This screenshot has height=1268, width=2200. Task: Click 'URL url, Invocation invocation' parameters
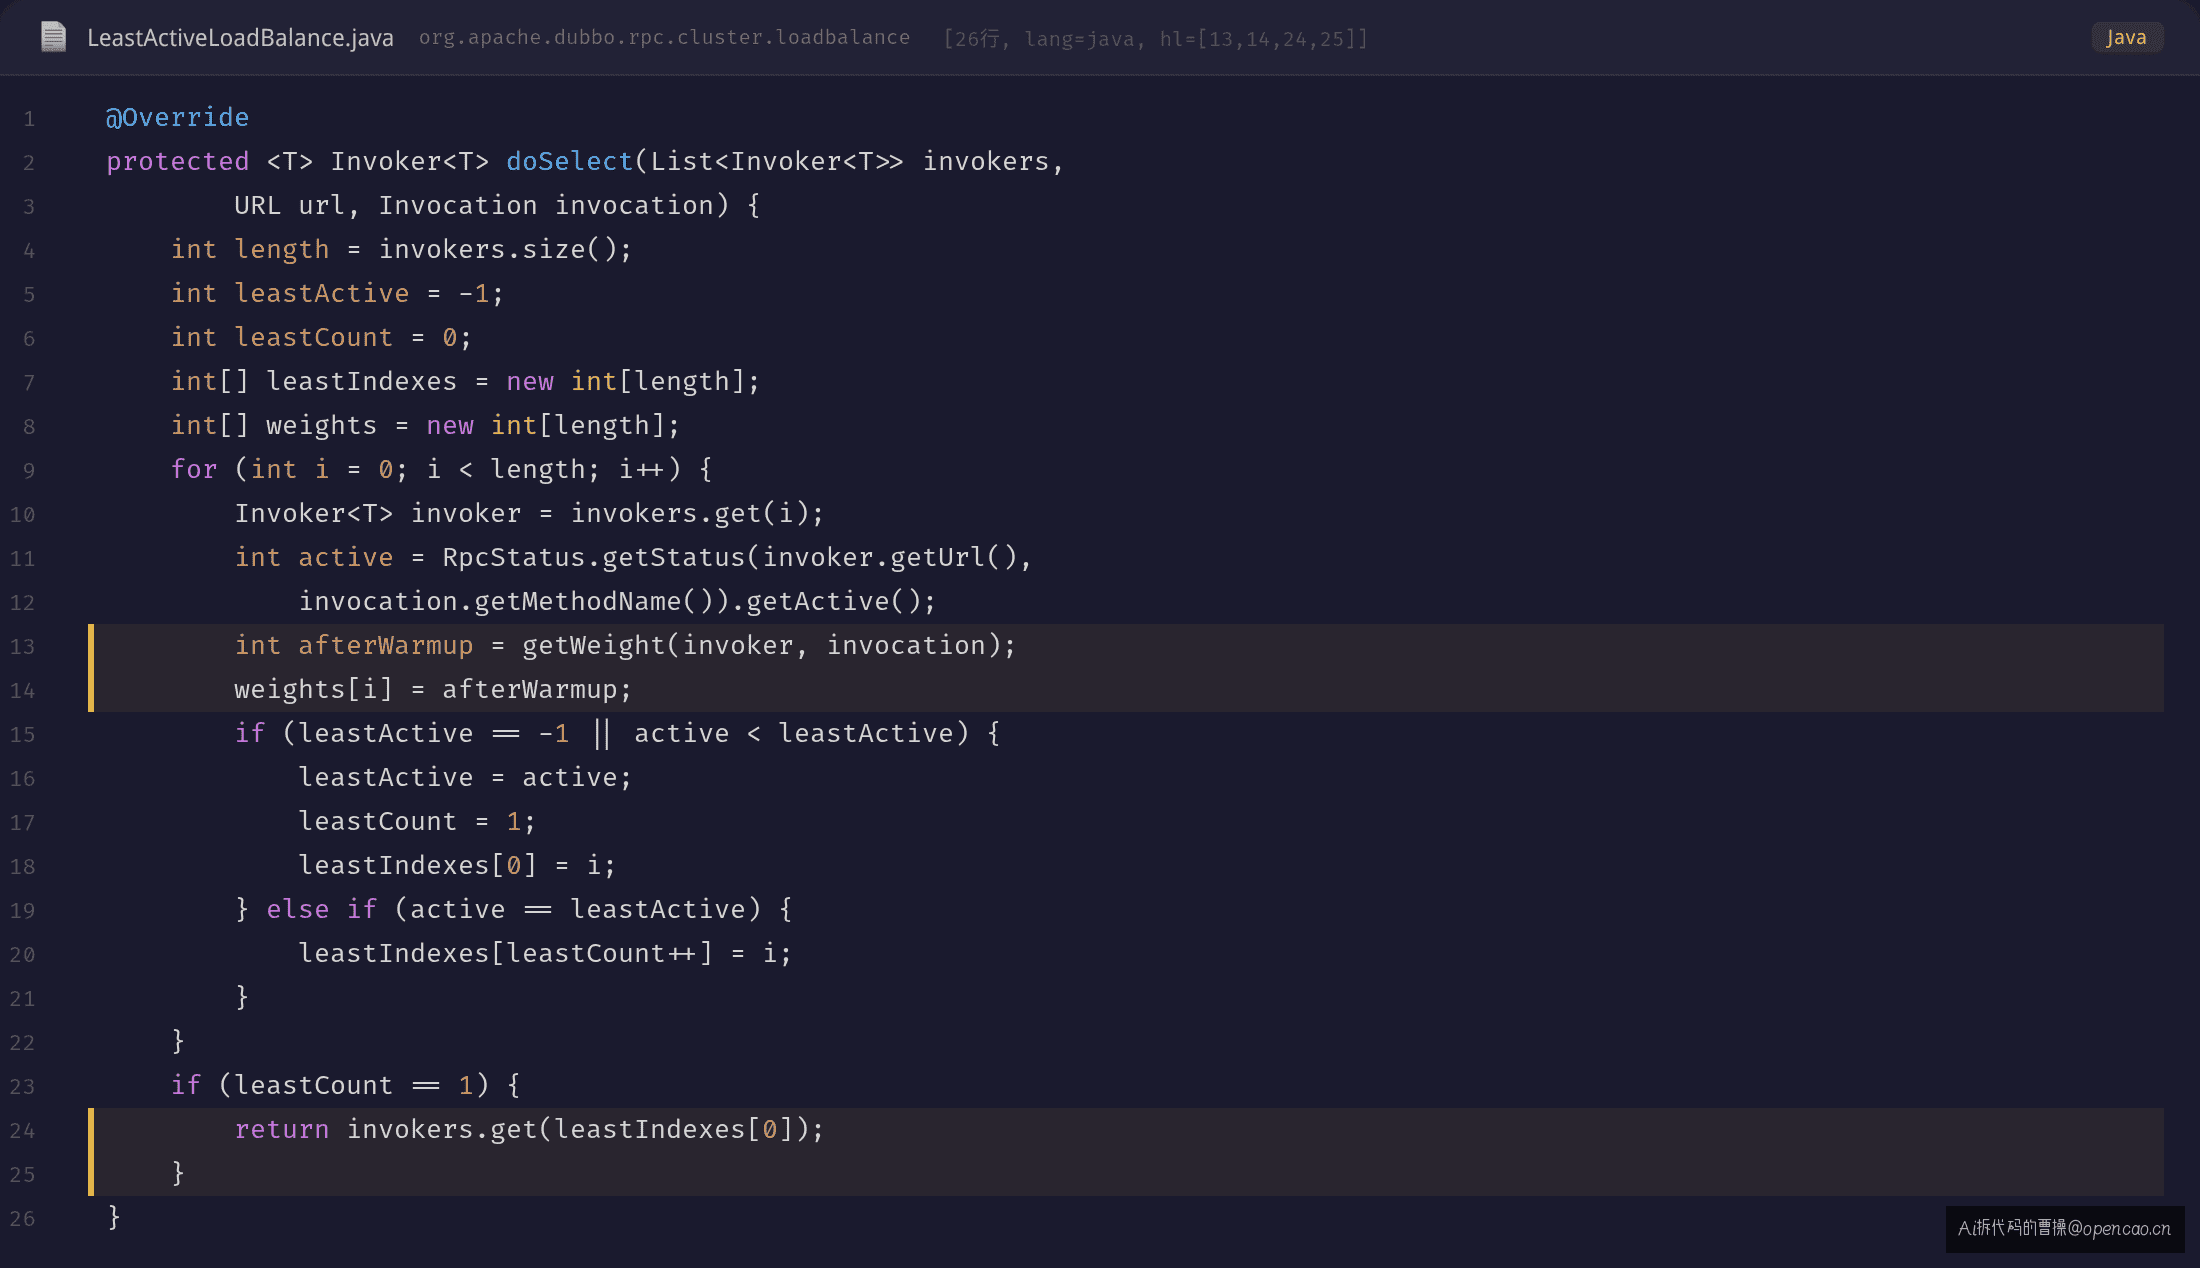[474, 205]
